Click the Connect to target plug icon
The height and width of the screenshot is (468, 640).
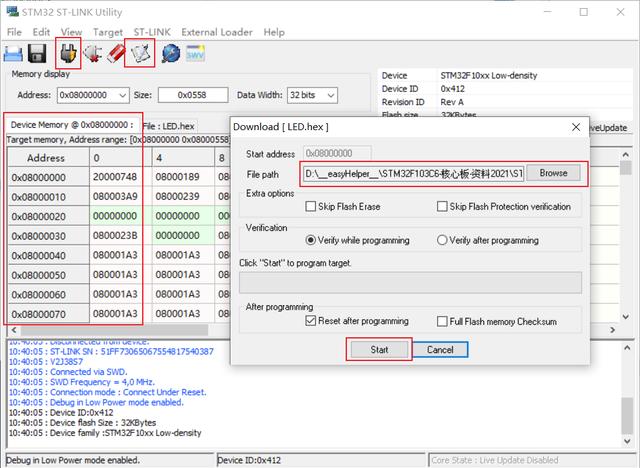coord(68,53)
